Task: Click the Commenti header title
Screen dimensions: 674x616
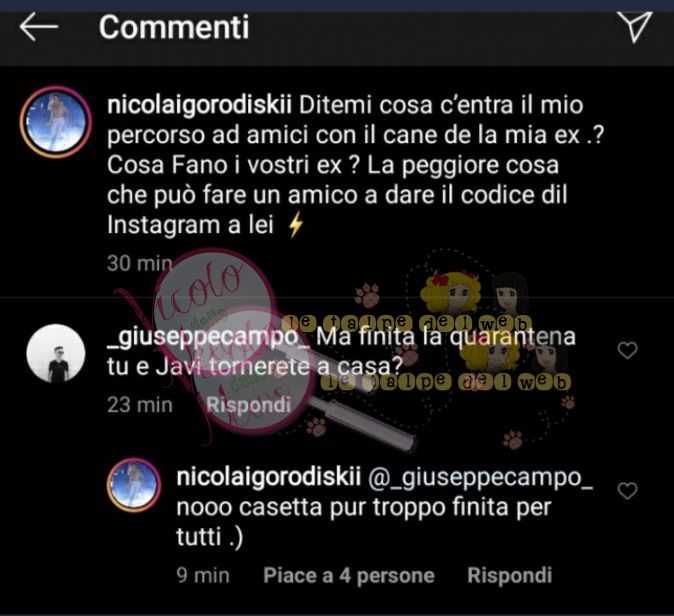Action: click(x=174, y=27)
